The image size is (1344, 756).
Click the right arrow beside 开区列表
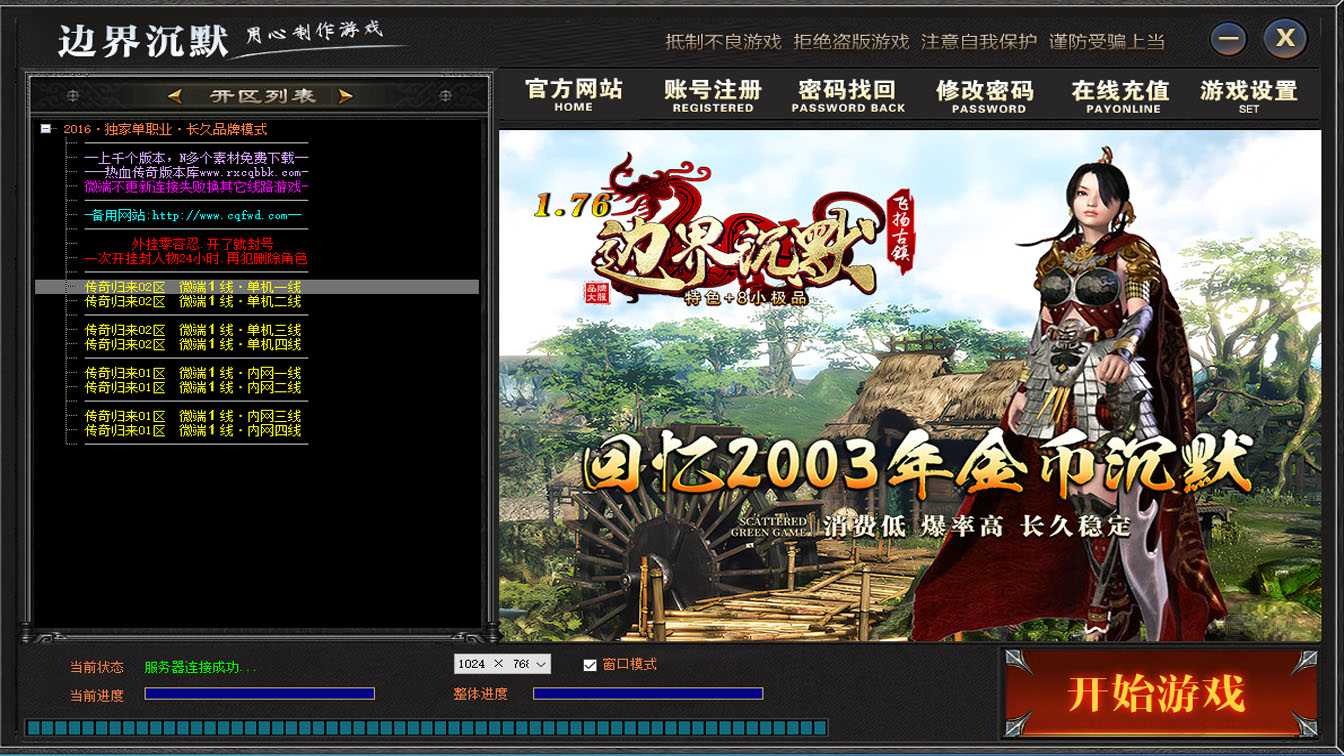346,96
